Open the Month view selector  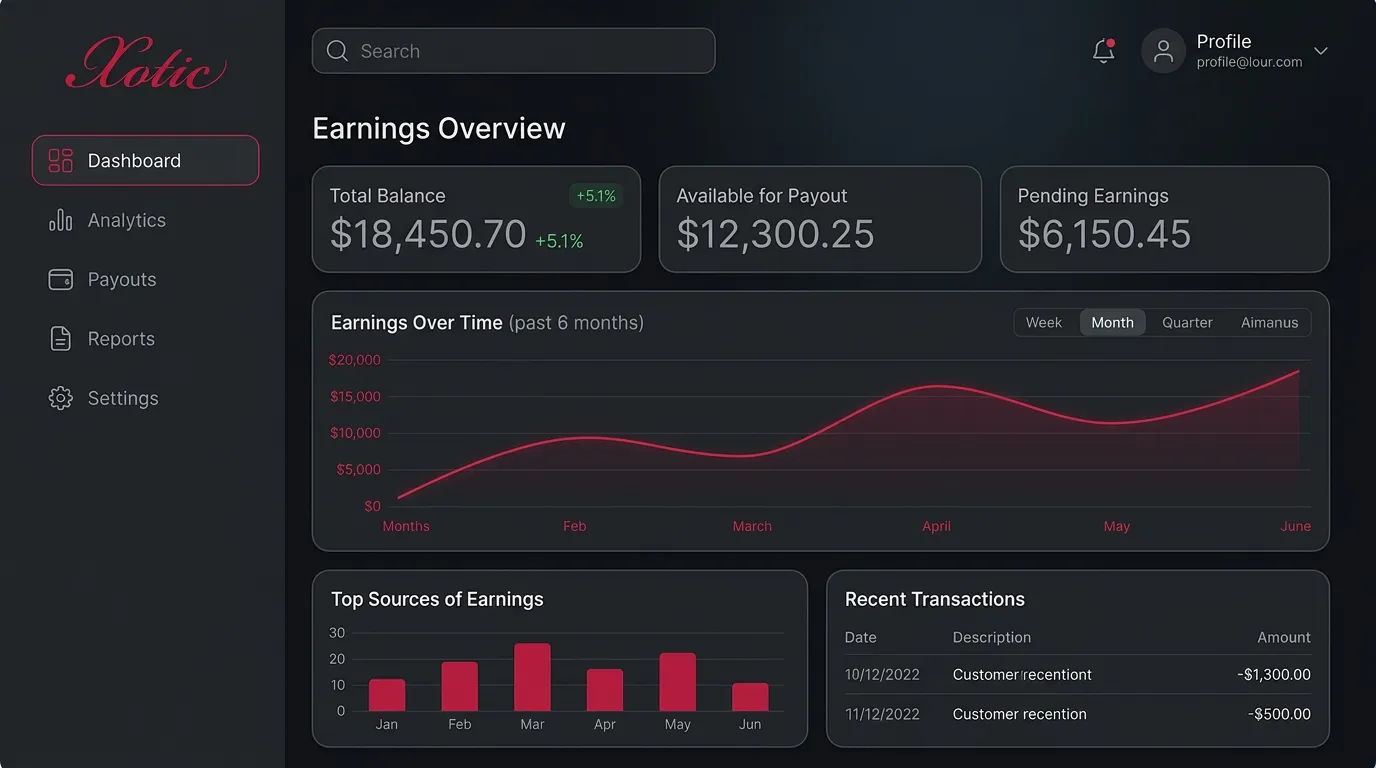pyautogui.click(x=1112, y=322)
